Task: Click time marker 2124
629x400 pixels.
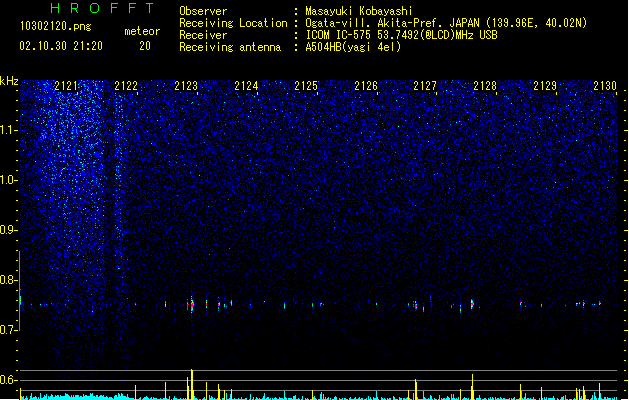Action: tap(246, 86)
